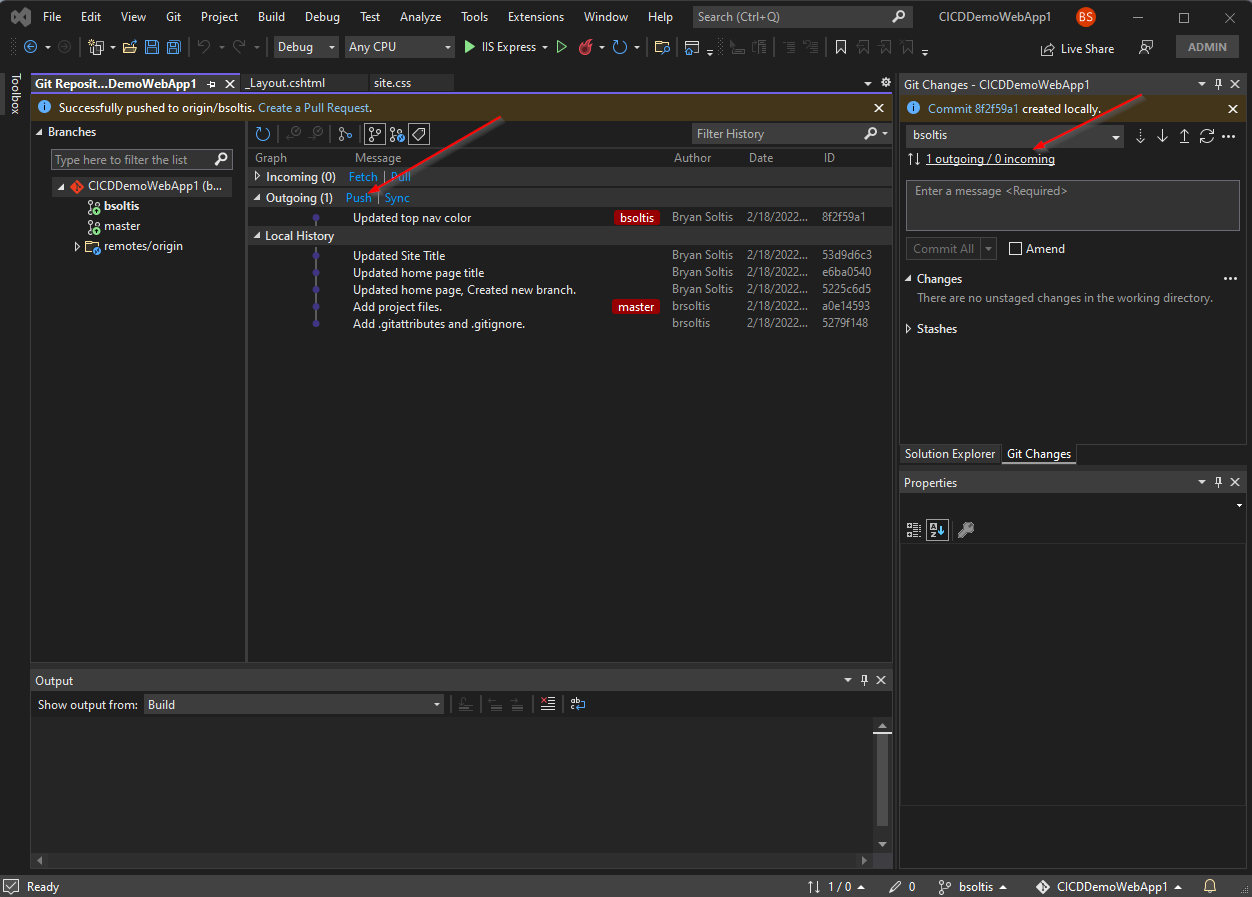This screenshot has width=1252, height=897.
Task: Check the Amend checkbox
Action: pos(1016,249)
